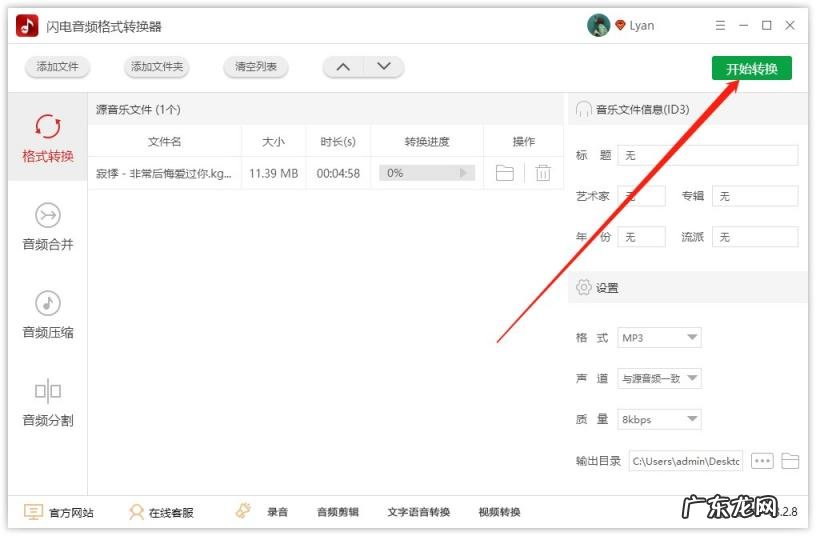Click the 官方网站 link
This screenshot has width=816, height=536.
click(71, 513)
